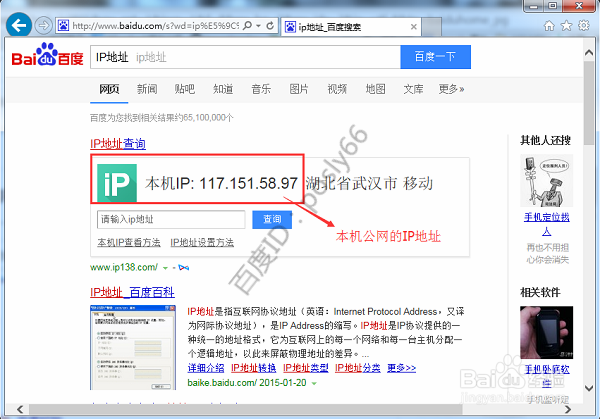This screenshot has height=419, width=600.
Task: Open the IP地址分类 sublink
Action: tap(358, 368)
